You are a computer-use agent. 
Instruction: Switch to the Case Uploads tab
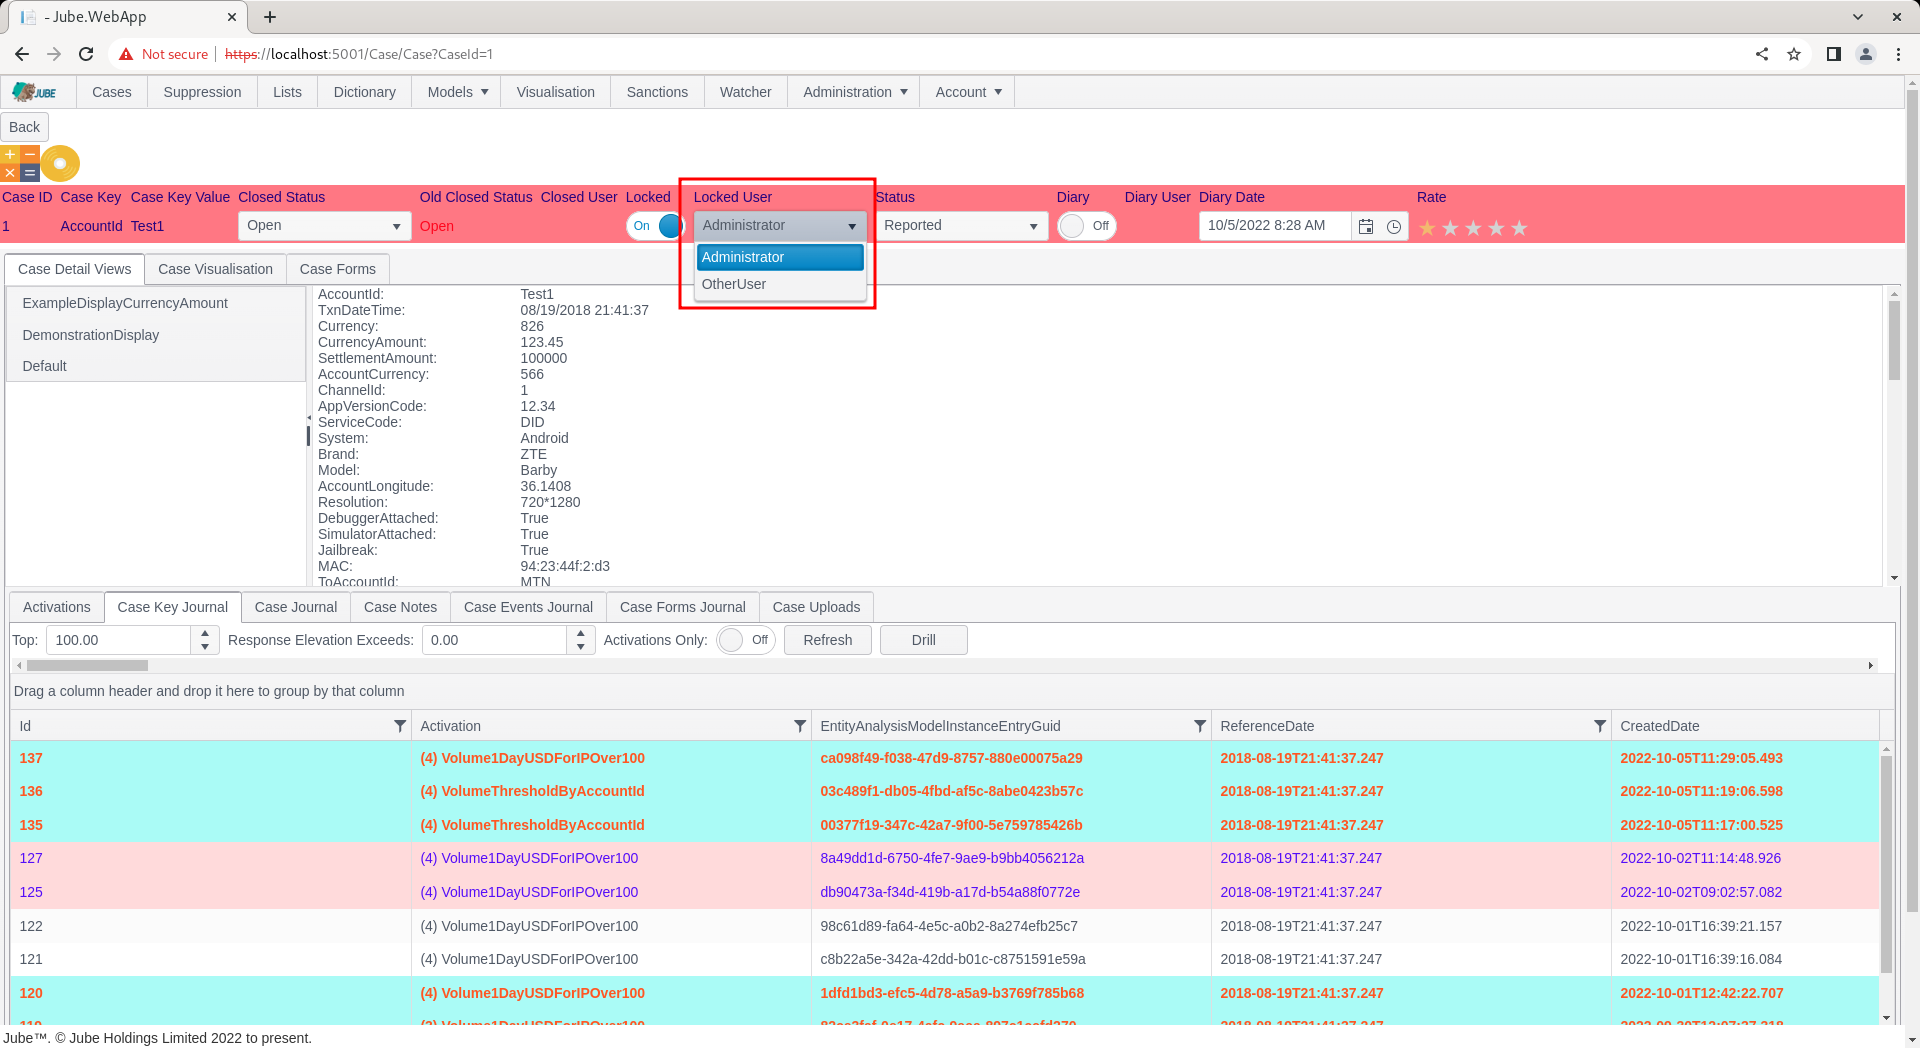point(816,607)
